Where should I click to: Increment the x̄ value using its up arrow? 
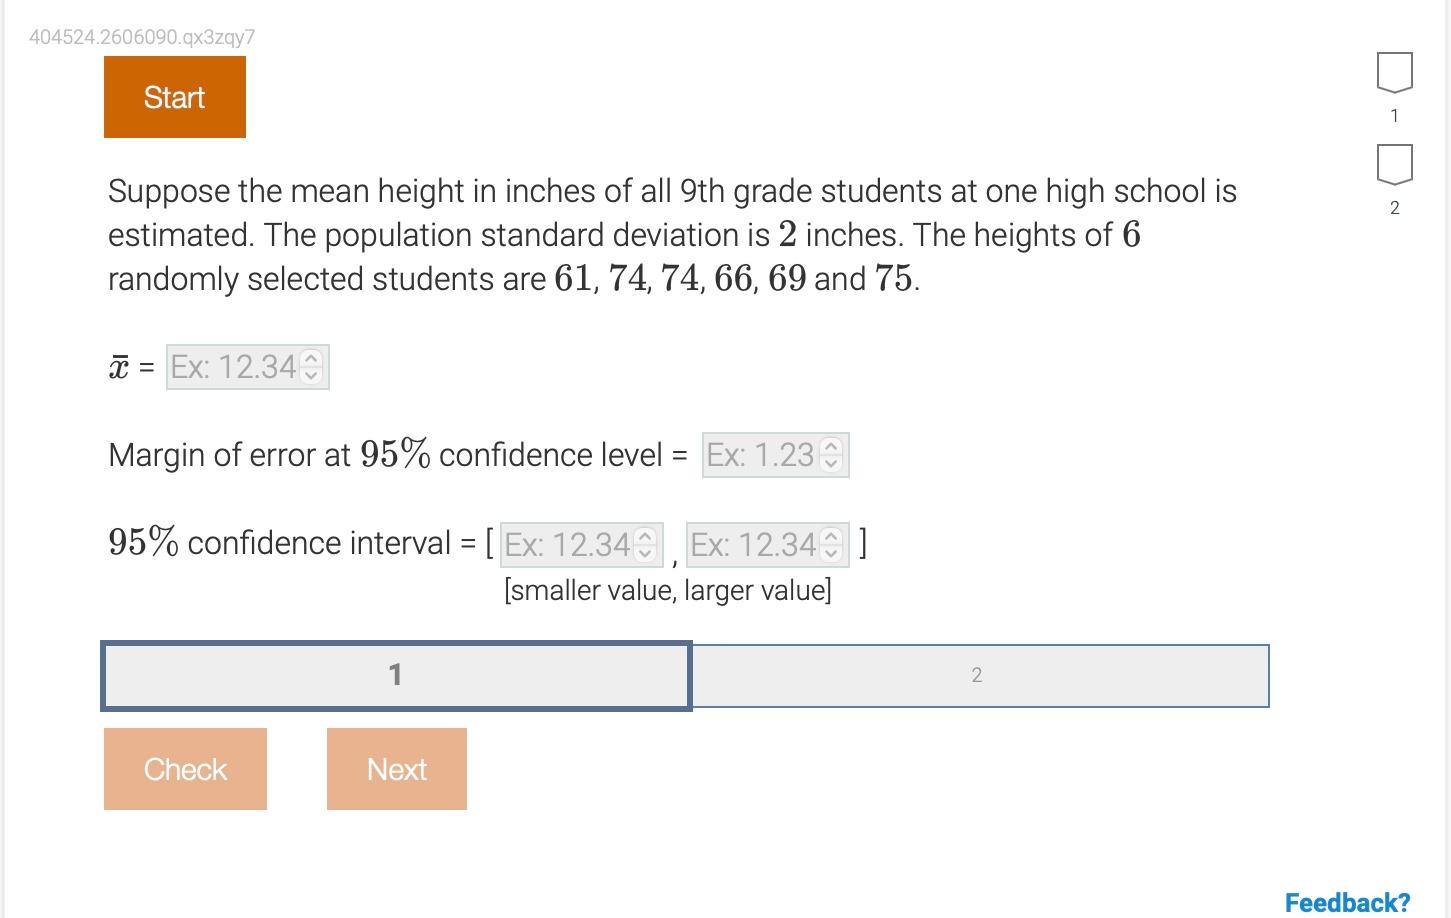coord(311,360)
